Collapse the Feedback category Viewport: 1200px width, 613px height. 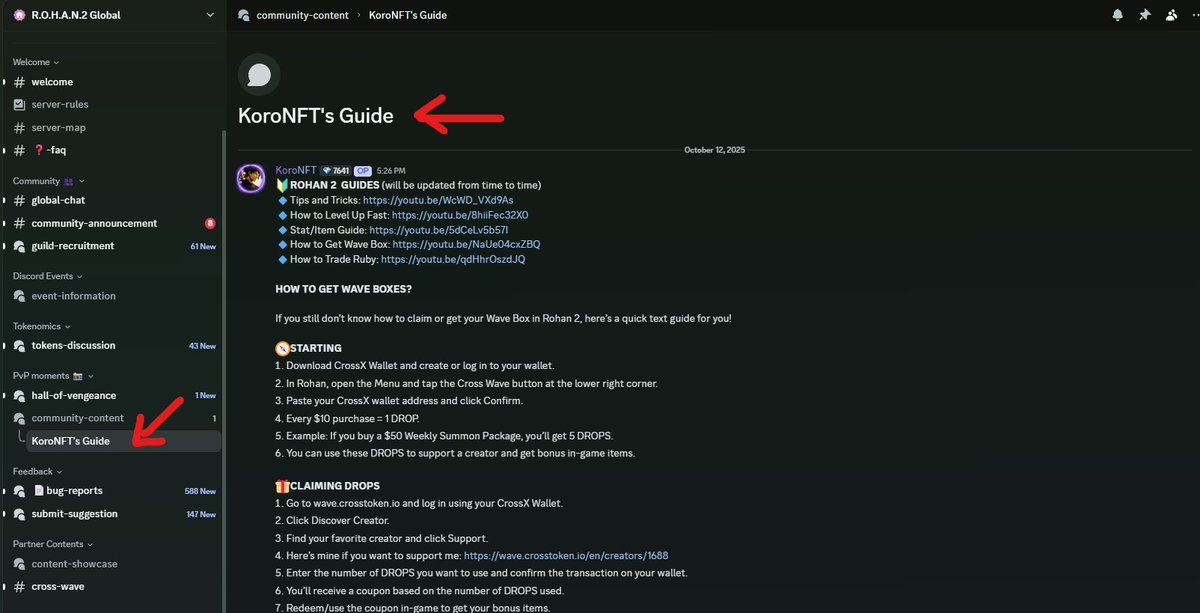37,471
